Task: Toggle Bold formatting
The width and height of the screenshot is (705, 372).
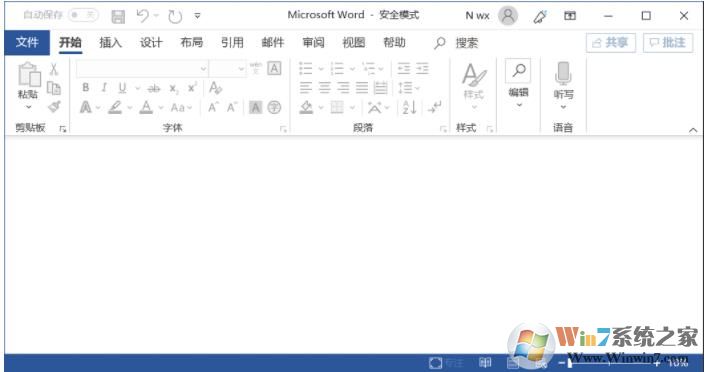Action: 85,88
